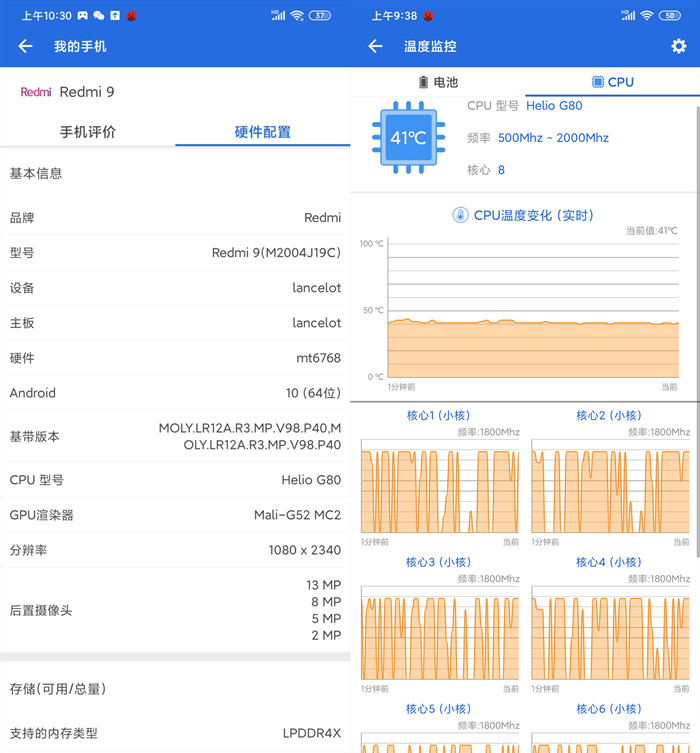
Task: Click the red bug icon in right status bar
Action: pyautogui.click(x=428, y=16)
